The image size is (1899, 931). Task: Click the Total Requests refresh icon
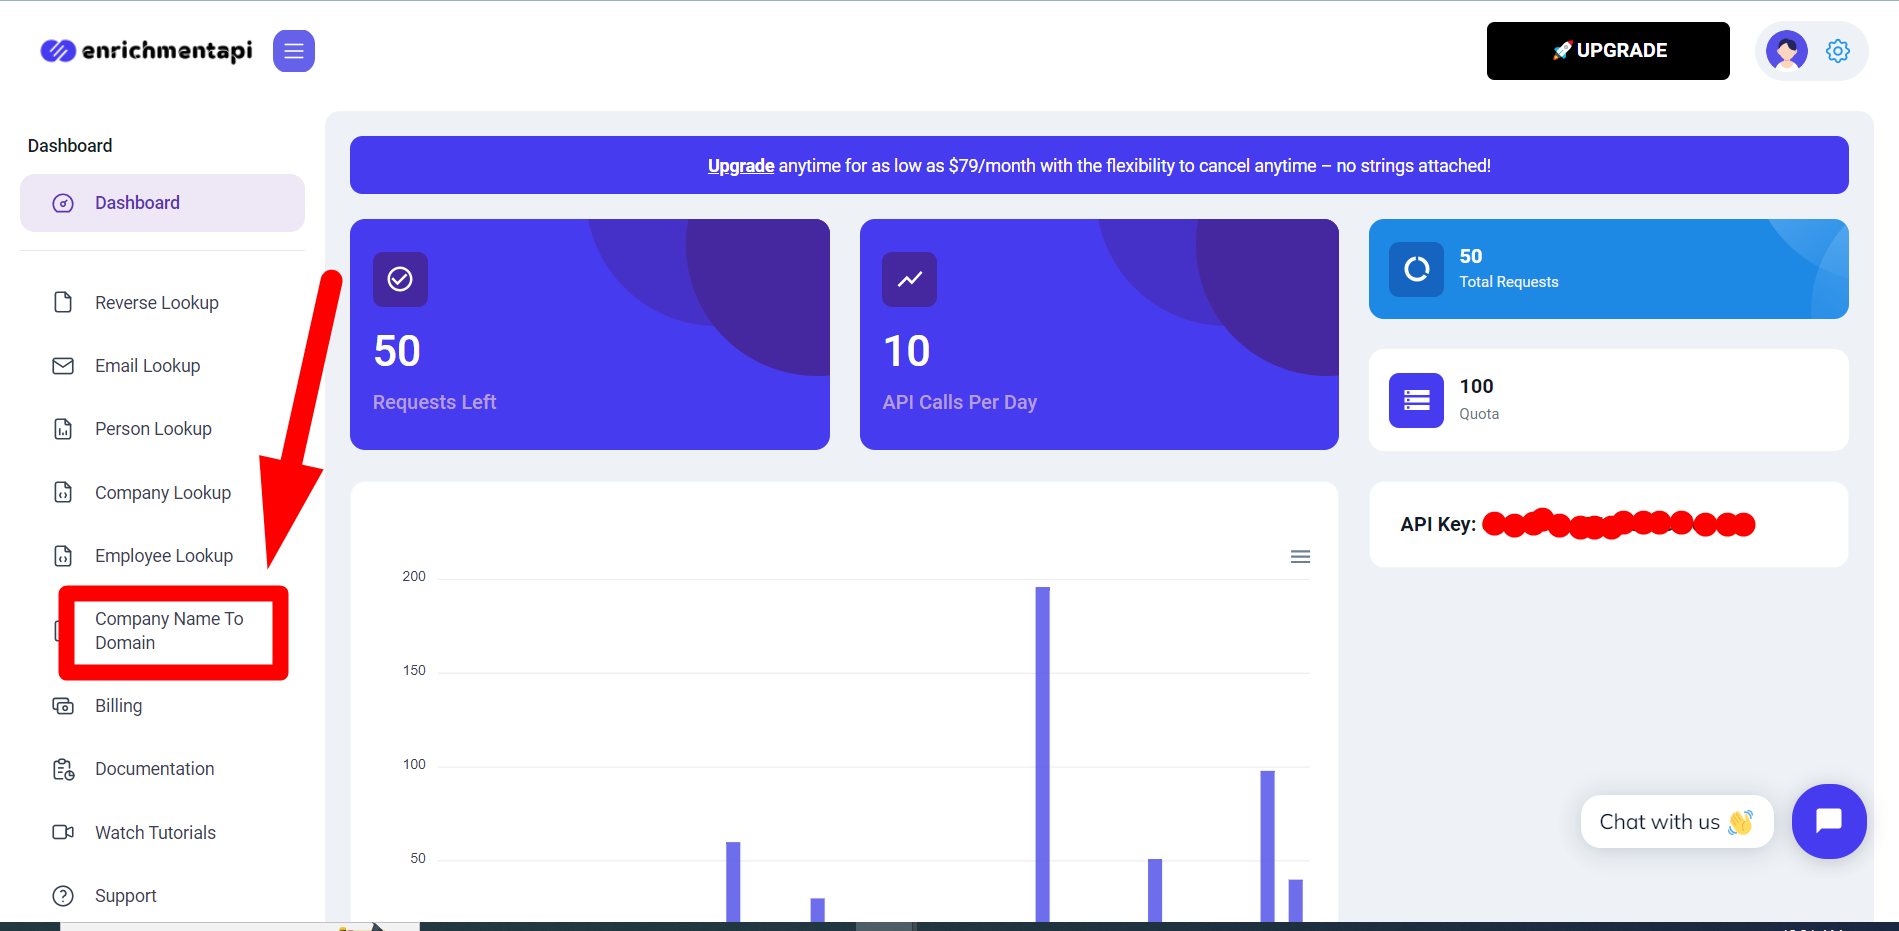tap(1416, 269)
